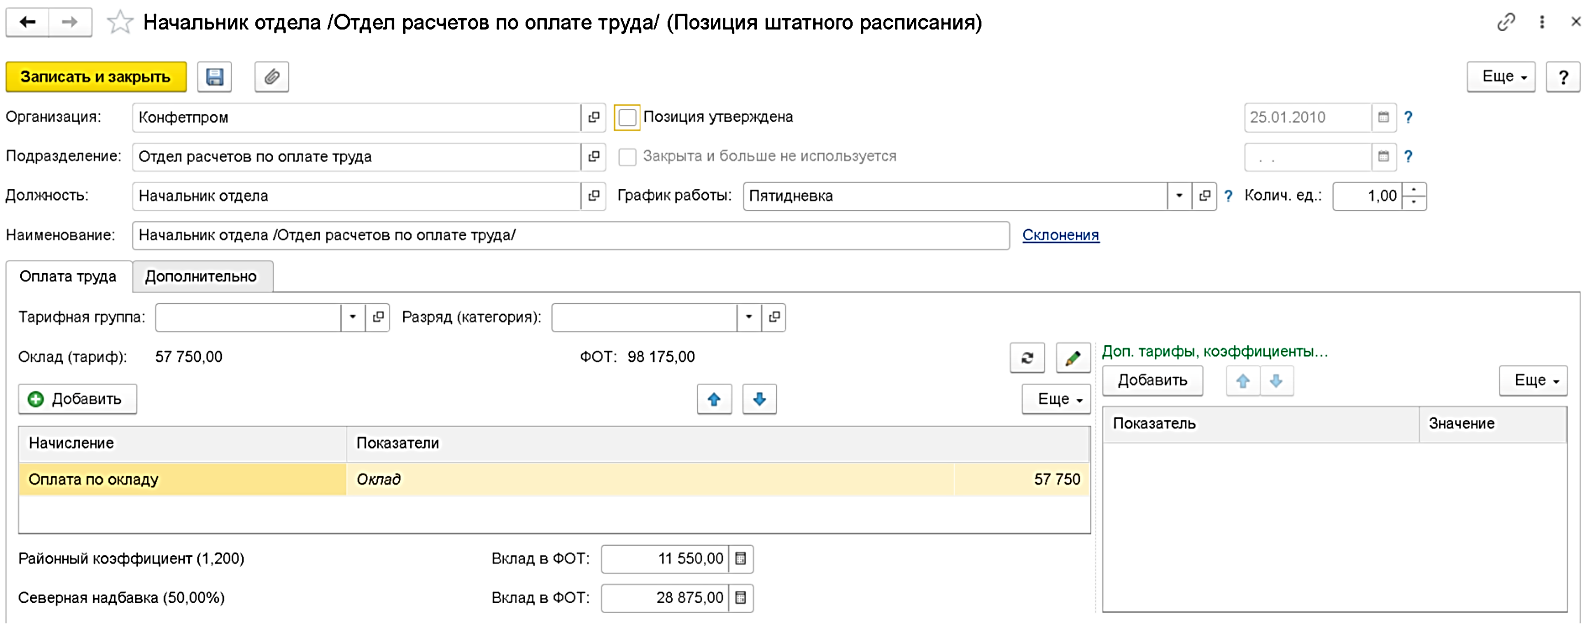This screenshot has width=1595, height=624.
Task: Open calendar for date 25.01.2010
Action: coord(1384,117)
